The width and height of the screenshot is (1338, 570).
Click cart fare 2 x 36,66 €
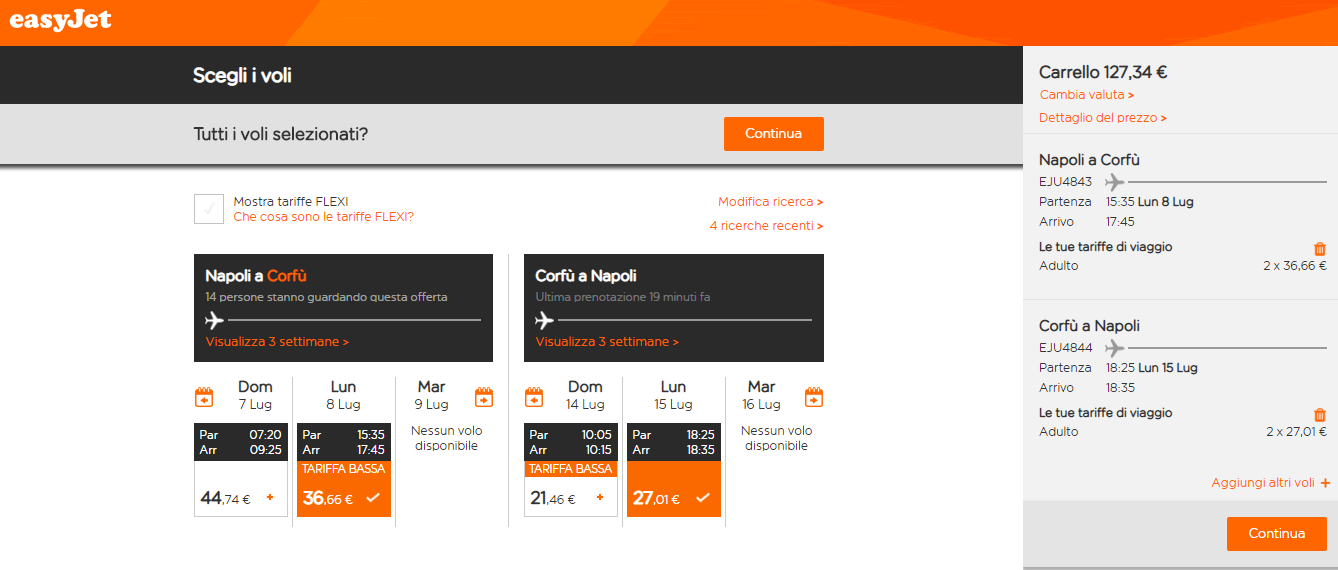(x=1295, y=266)
